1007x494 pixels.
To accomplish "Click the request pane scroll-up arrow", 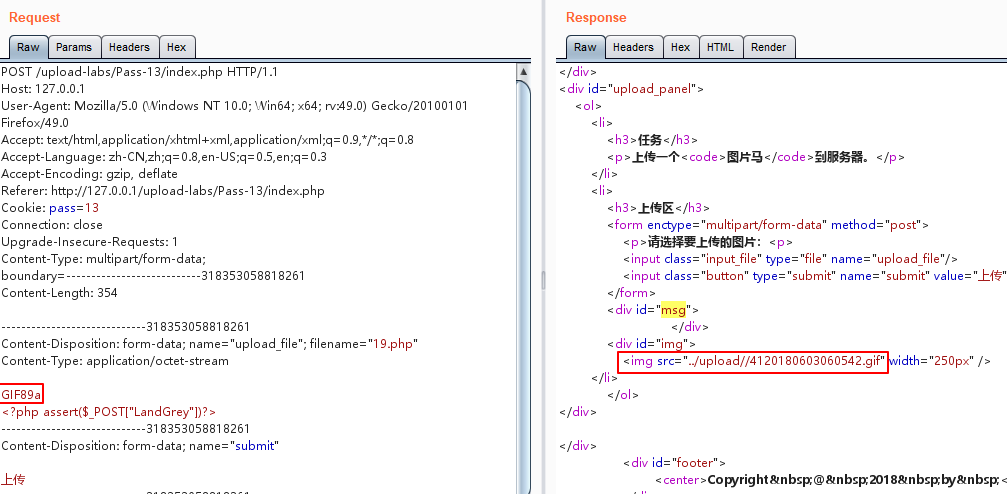I will pyautogui.click(x=524, y=71).
